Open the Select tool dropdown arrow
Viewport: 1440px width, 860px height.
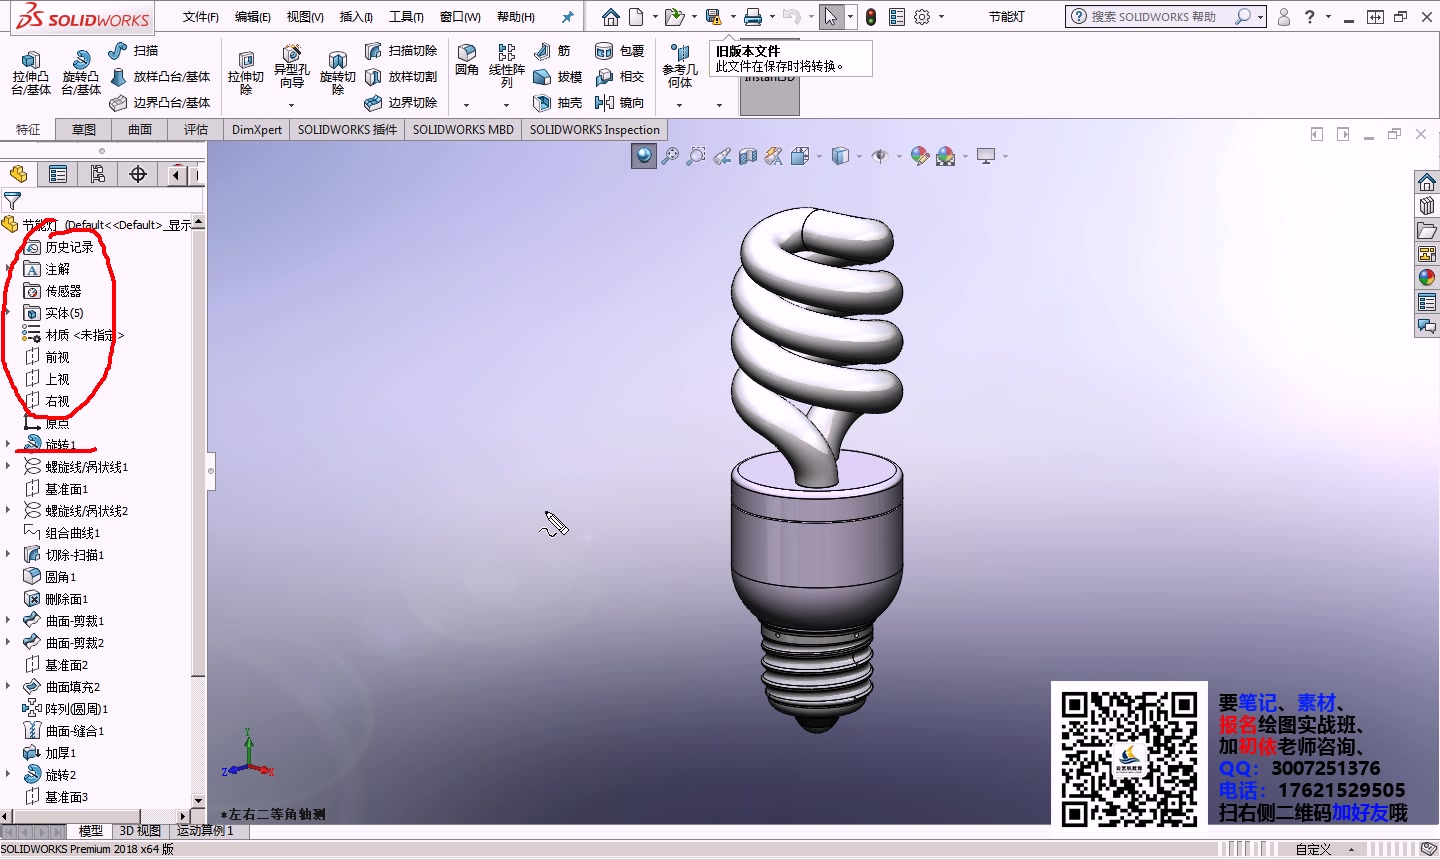850,17
